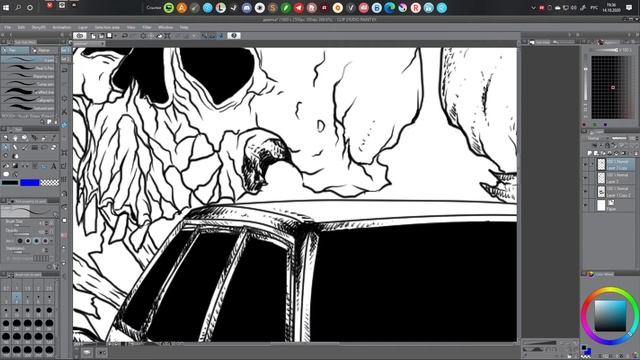Select the Eyedropper tool in tool palette
This screenshot has width=640, height=360.
coord(54,138)
